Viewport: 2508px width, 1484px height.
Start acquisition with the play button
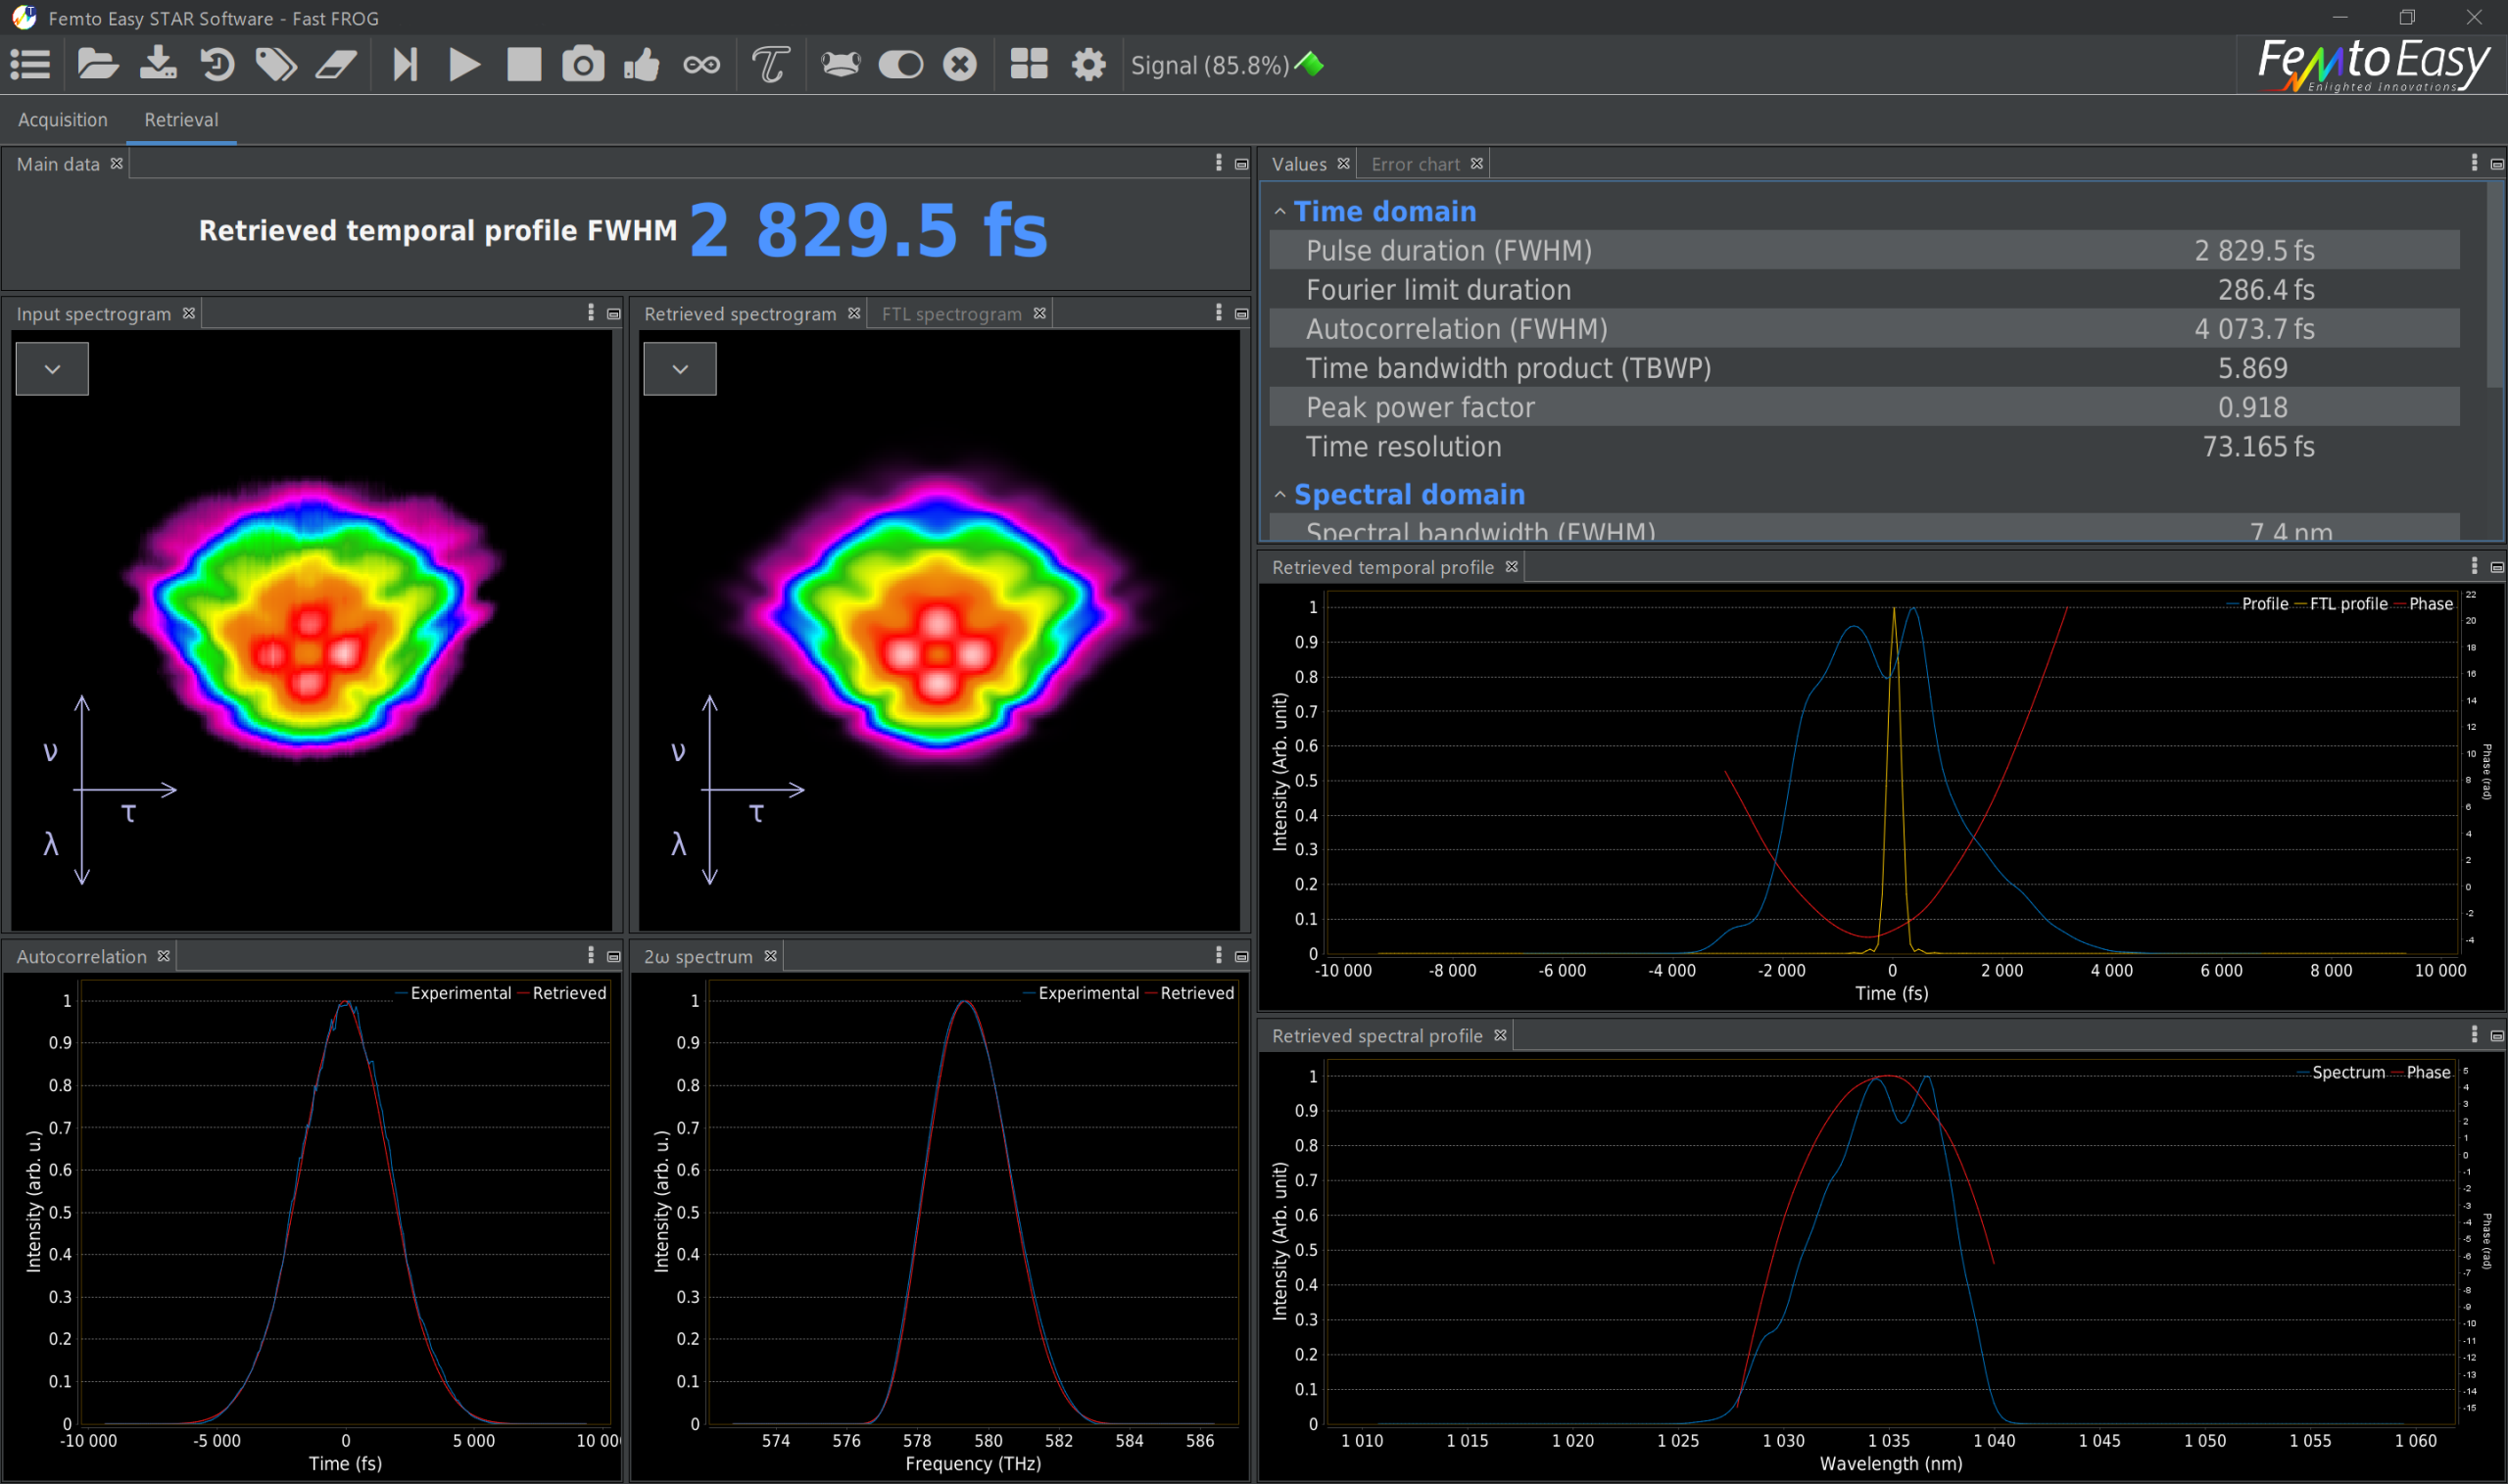tap(464, 65)
